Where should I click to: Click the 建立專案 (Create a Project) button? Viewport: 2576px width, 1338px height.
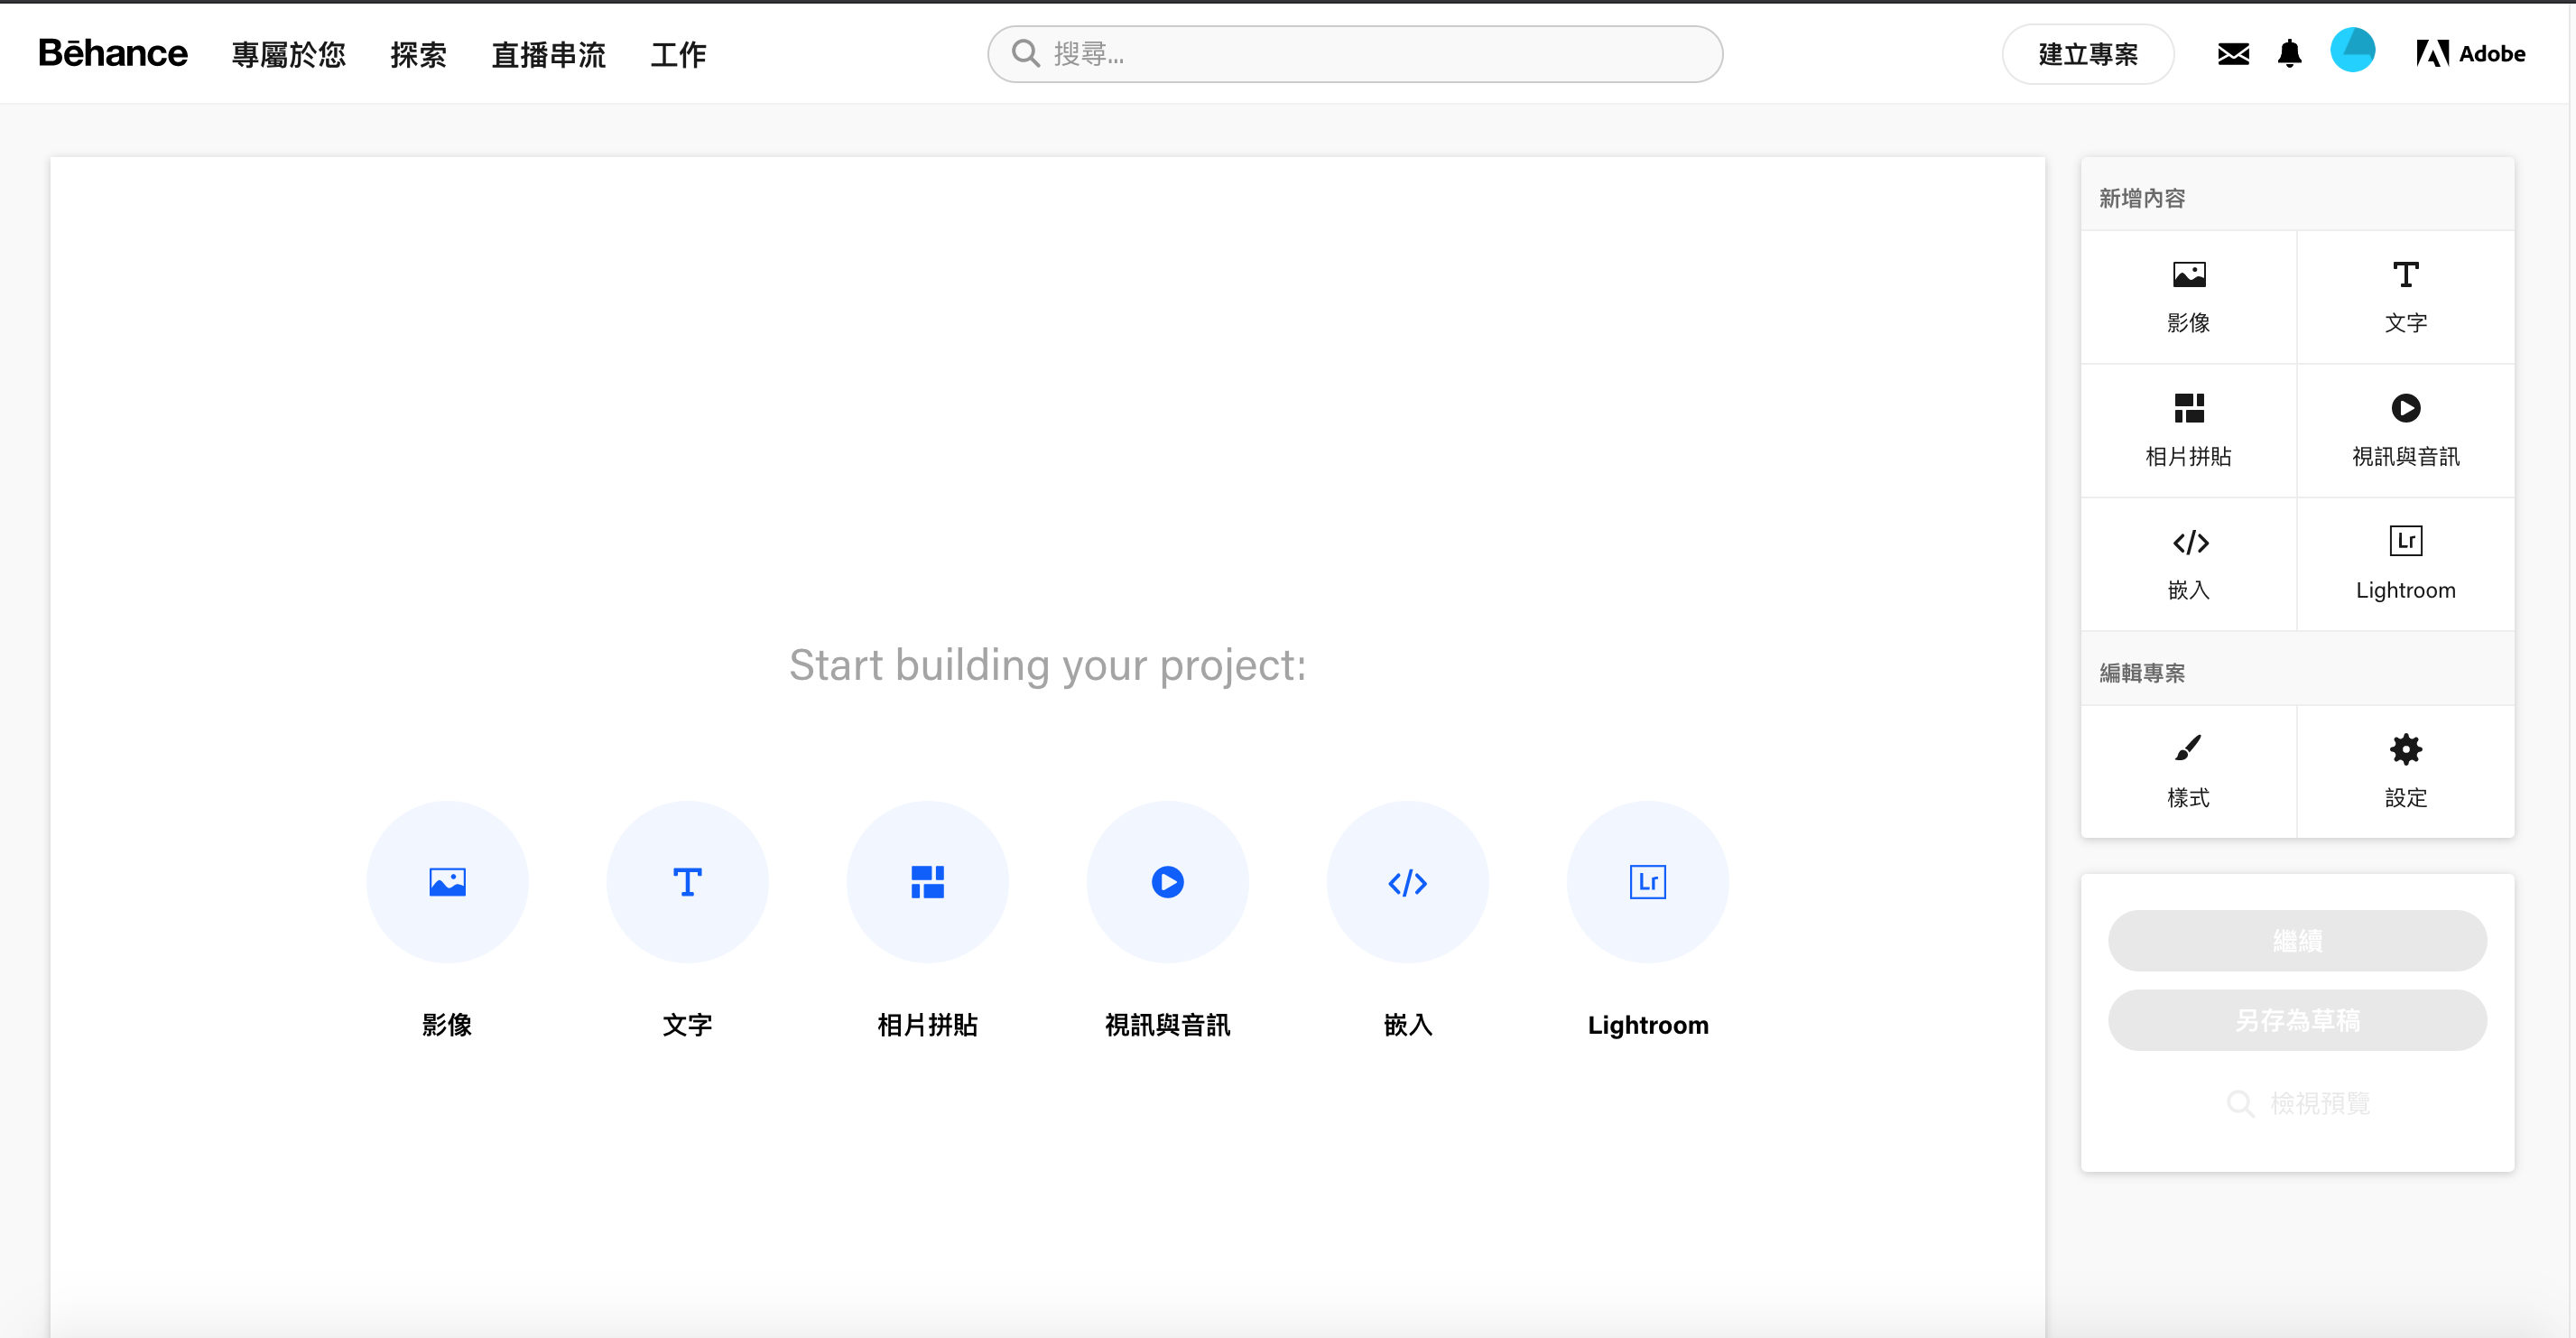(x=2087, y=54)
